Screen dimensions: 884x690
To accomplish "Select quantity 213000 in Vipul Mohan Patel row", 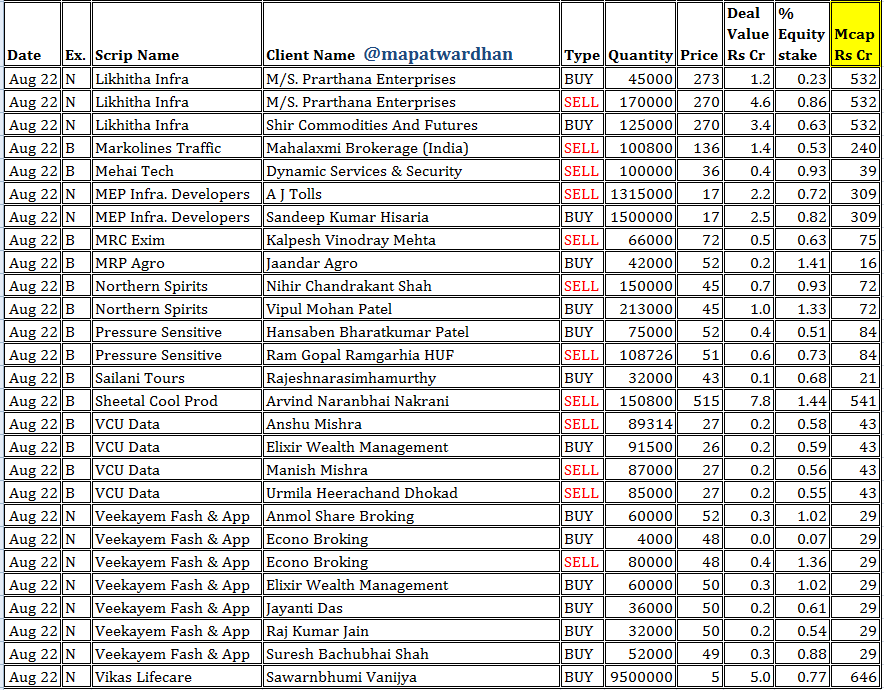I will (x=640, y=309).
